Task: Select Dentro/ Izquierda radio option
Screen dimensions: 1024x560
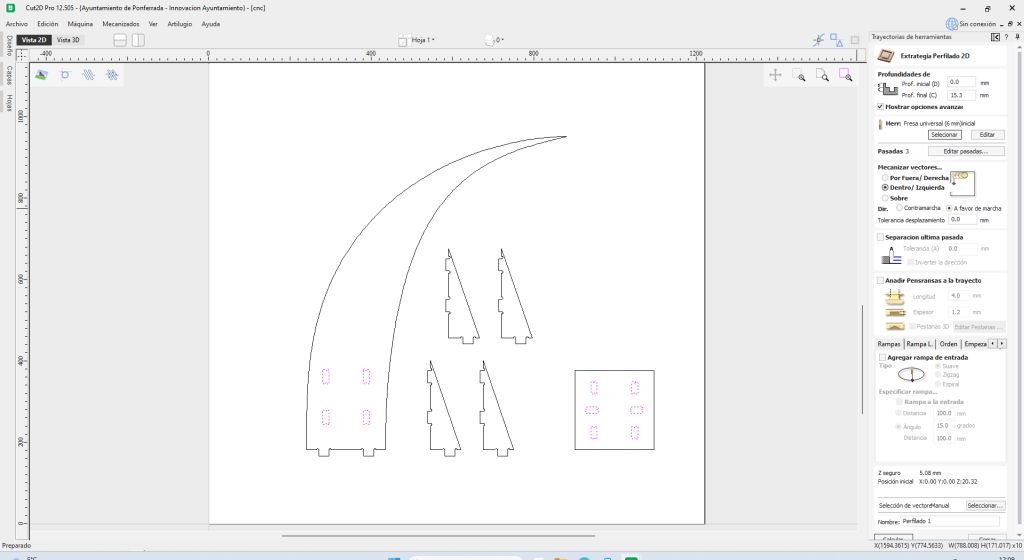Action: click(885, 187)
